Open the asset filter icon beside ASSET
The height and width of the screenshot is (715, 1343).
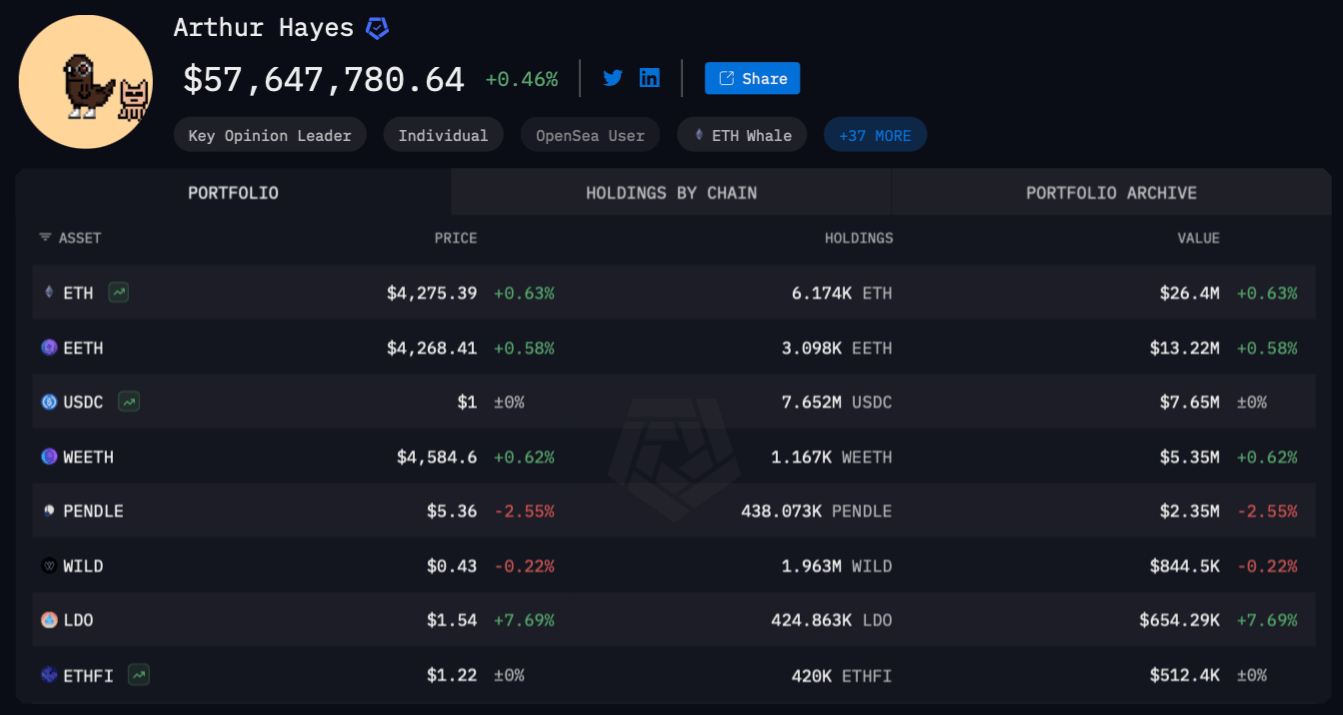click(x=45, y=238)
